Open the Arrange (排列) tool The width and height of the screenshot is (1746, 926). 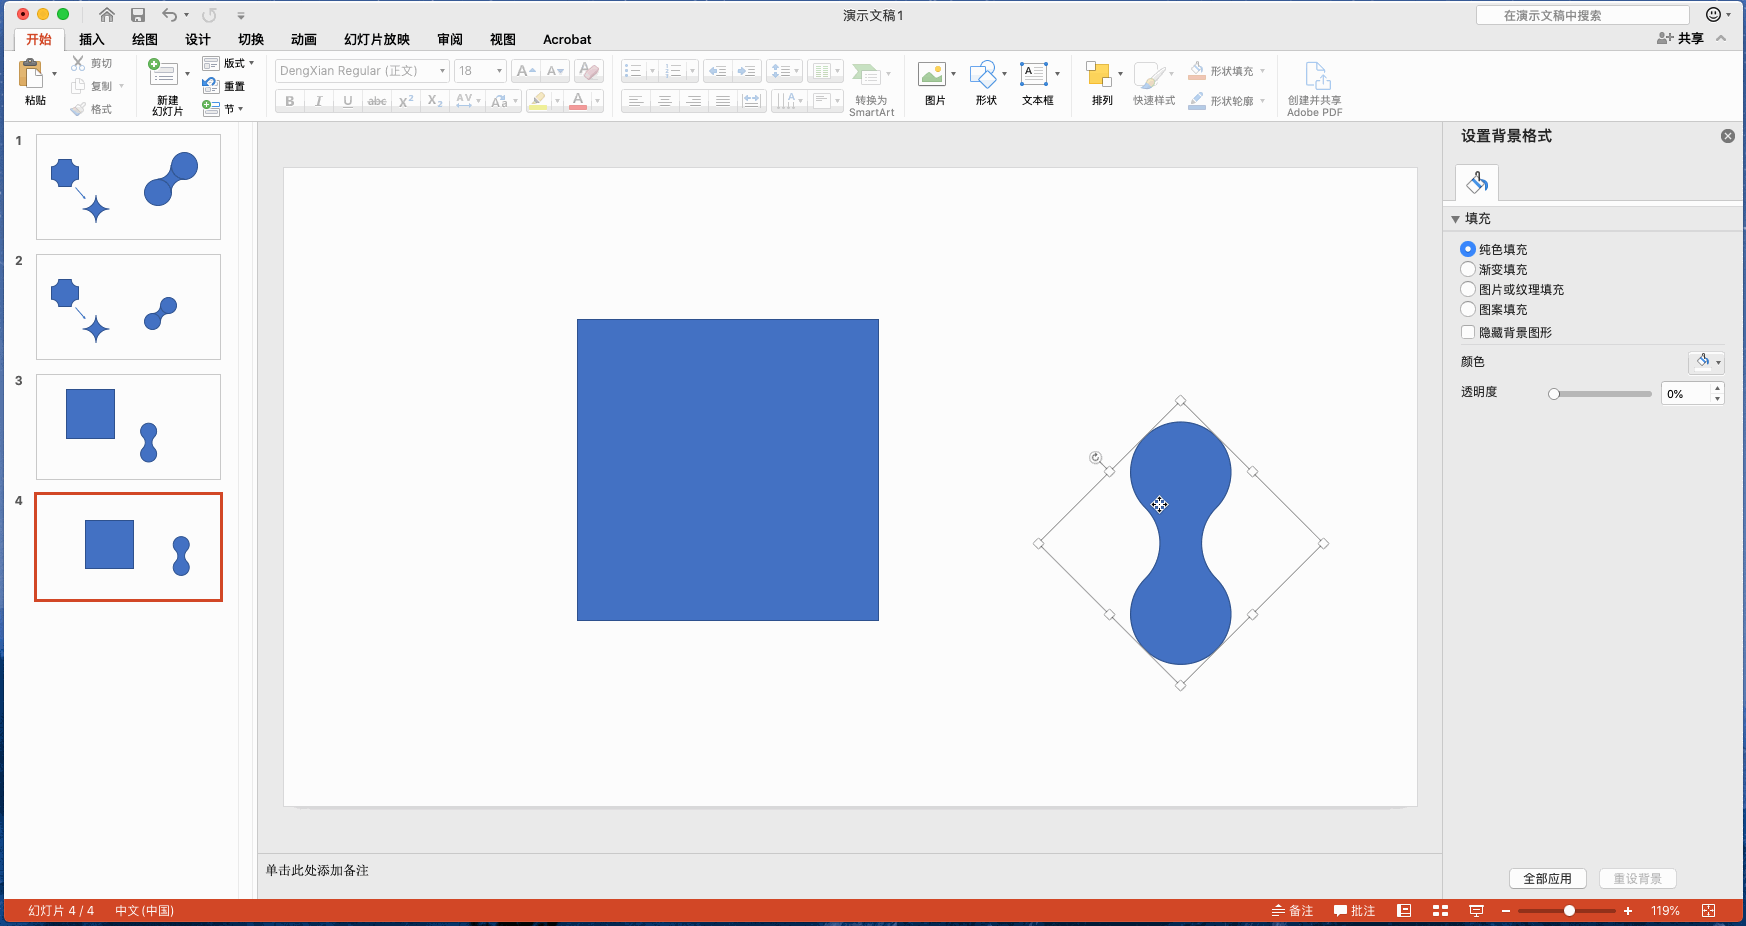coord(1099,75)
